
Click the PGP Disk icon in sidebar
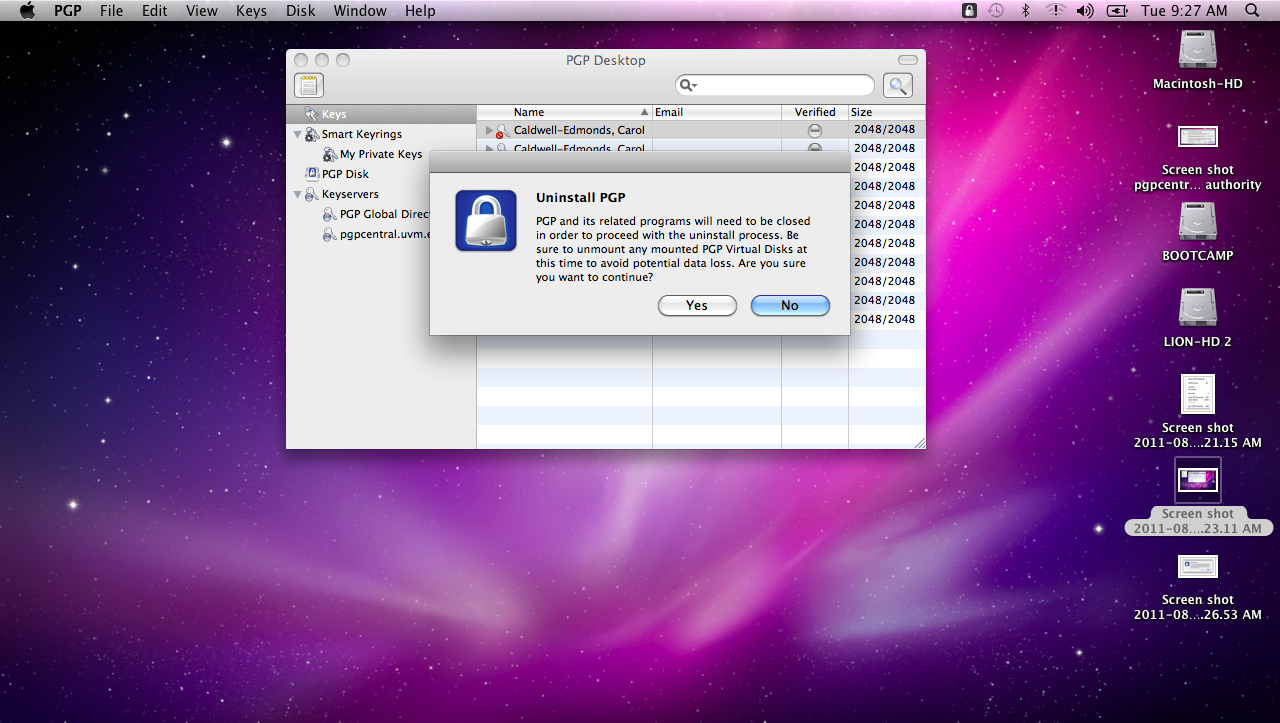click(312, 174)
